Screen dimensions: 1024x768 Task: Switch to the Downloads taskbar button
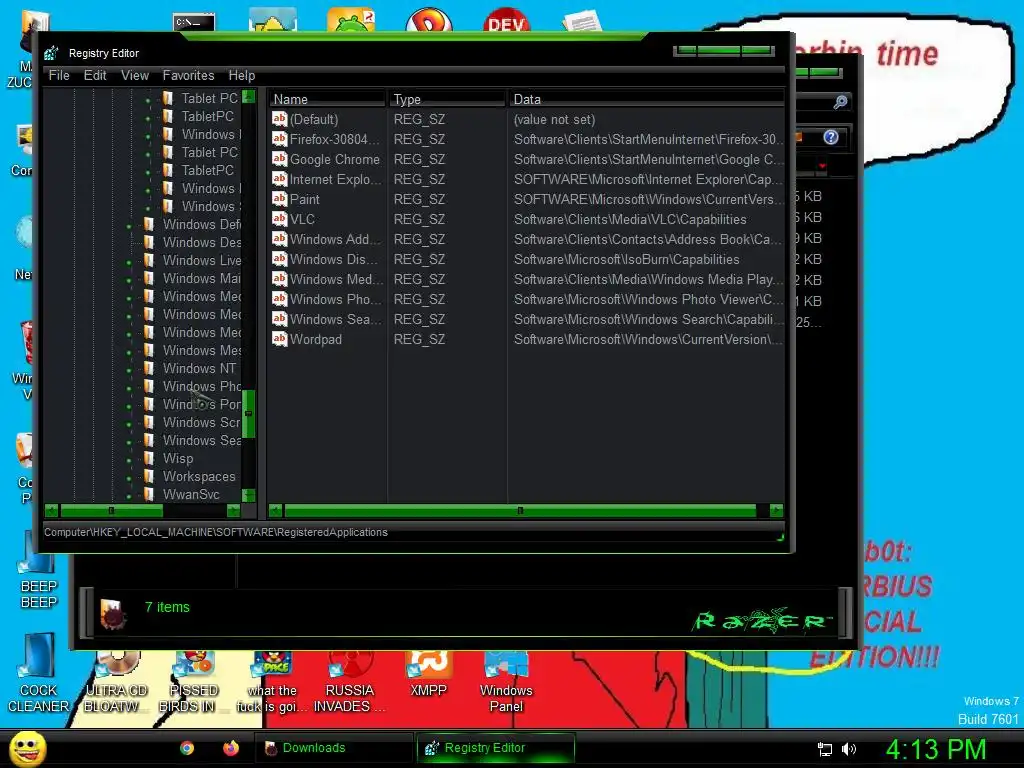pos(332,748)
